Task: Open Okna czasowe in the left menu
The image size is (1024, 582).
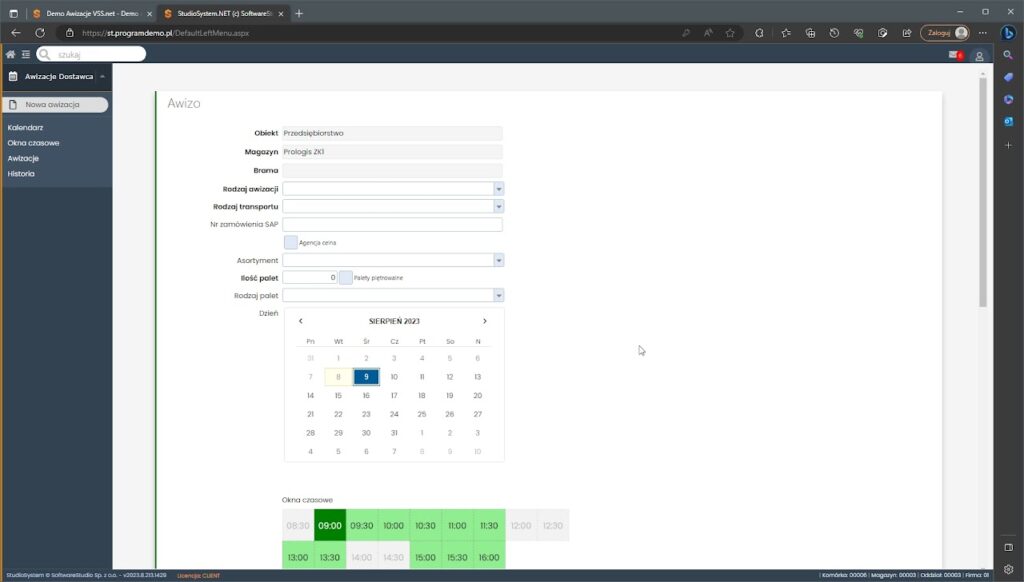Action: (33, 143)
